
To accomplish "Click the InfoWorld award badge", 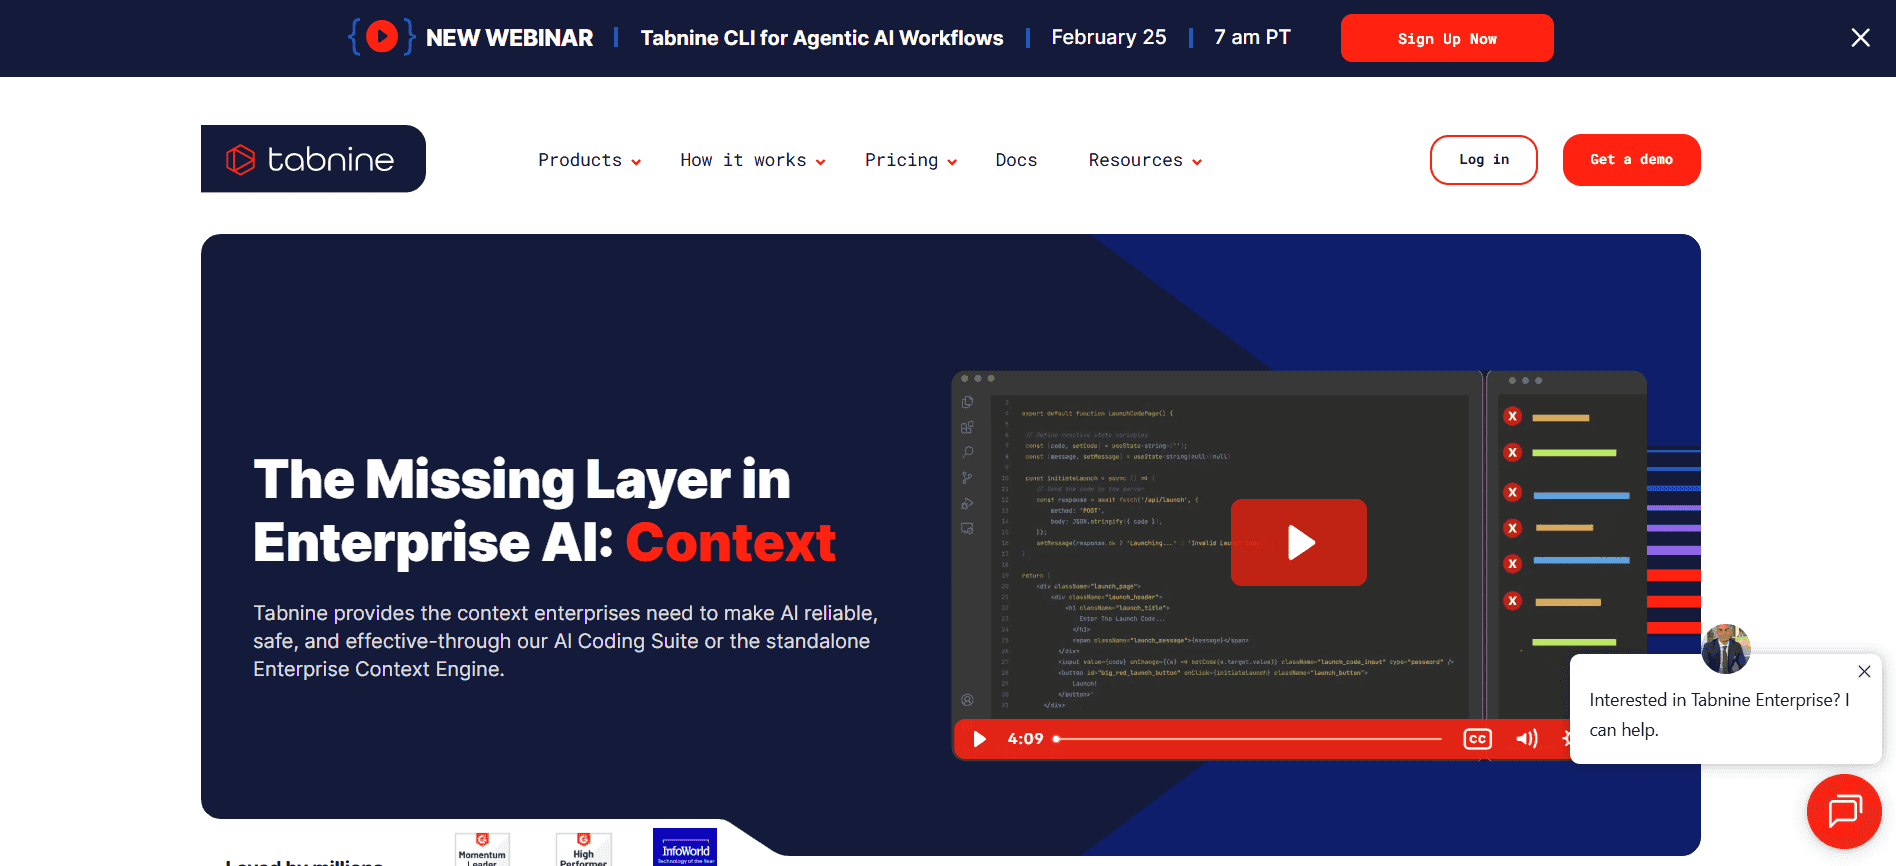I will pyautogui.click(x=685, y=847).
